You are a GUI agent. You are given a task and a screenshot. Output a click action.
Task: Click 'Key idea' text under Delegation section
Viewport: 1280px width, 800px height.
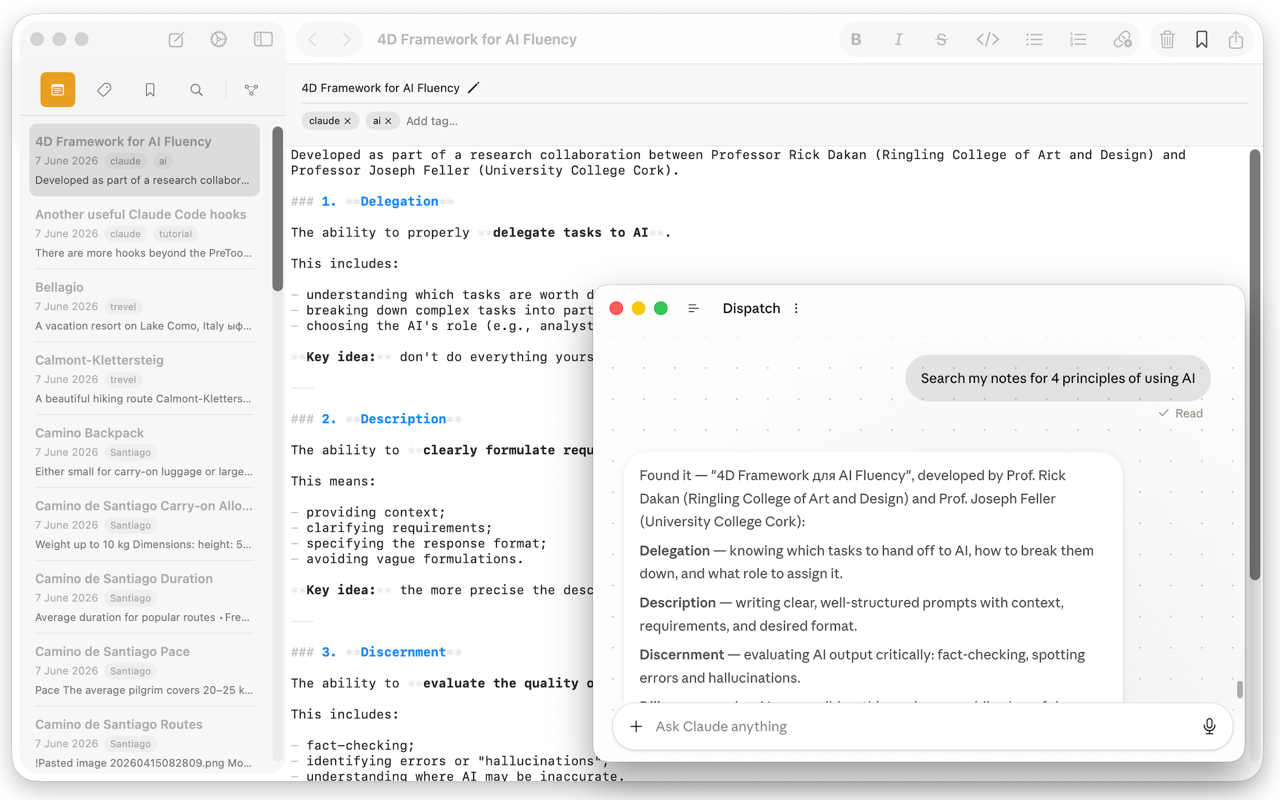pos(340,357)
